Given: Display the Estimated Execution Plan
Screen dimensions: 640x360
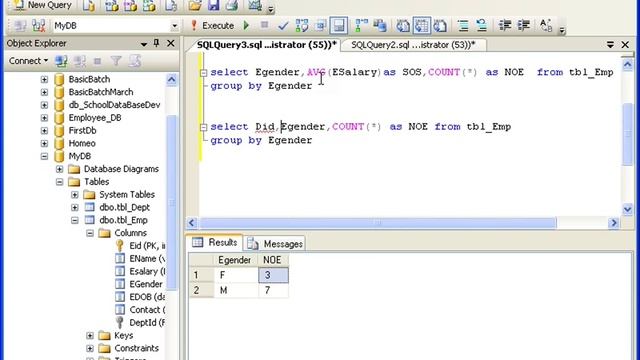Looking at the screenshot, I should 302,26.
